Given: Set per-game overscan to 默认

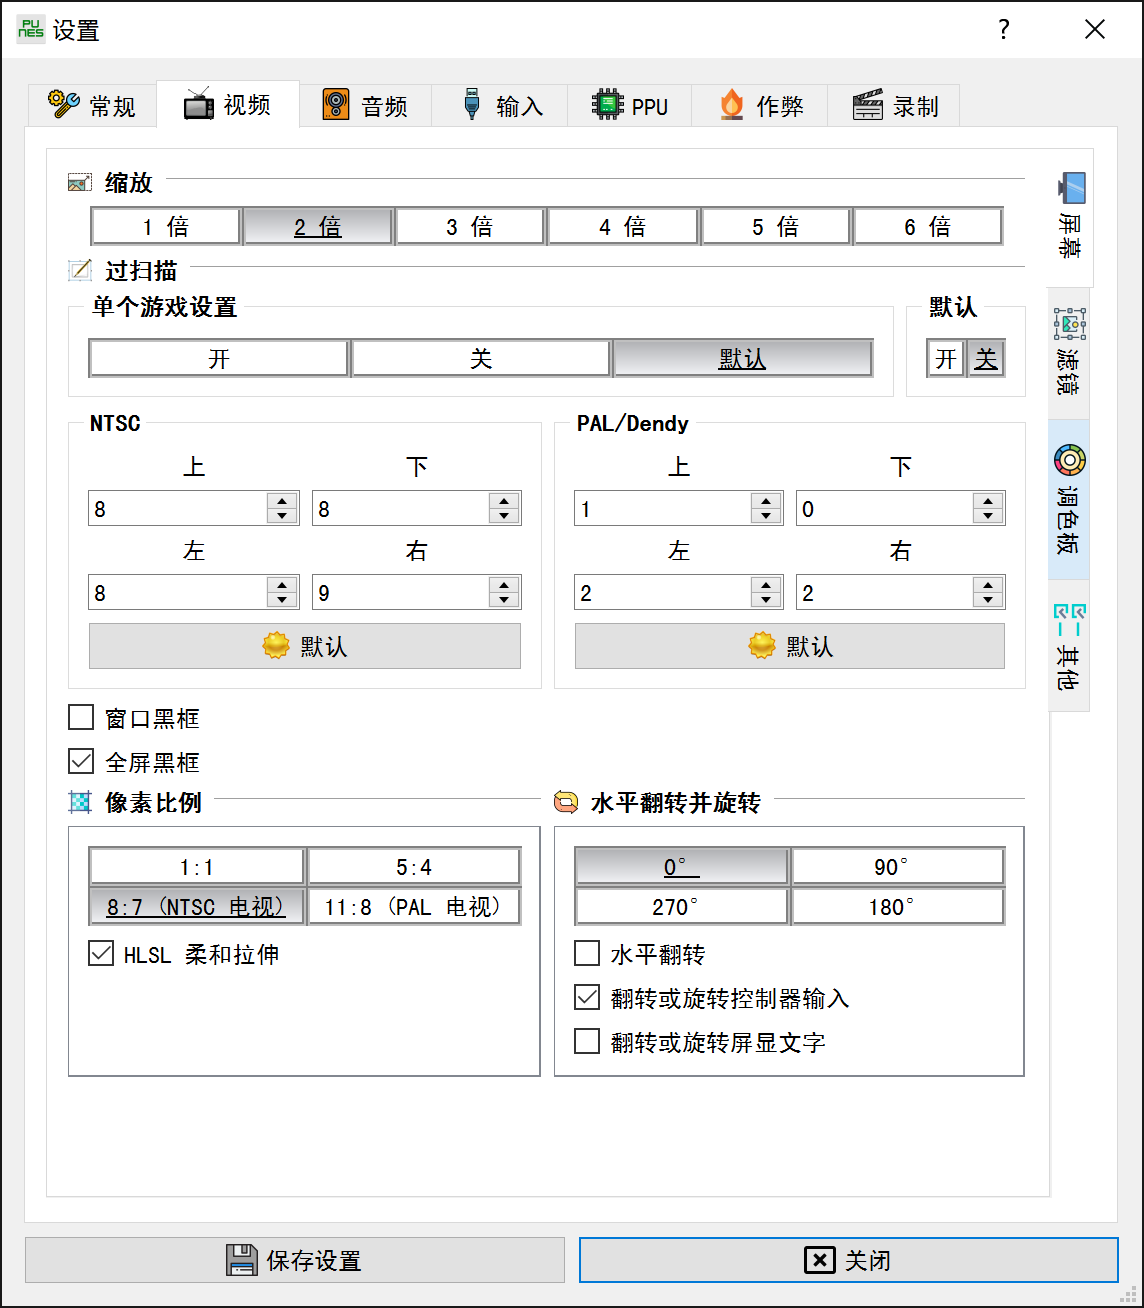Looking at the screenshot, I should tap(743, 358).
